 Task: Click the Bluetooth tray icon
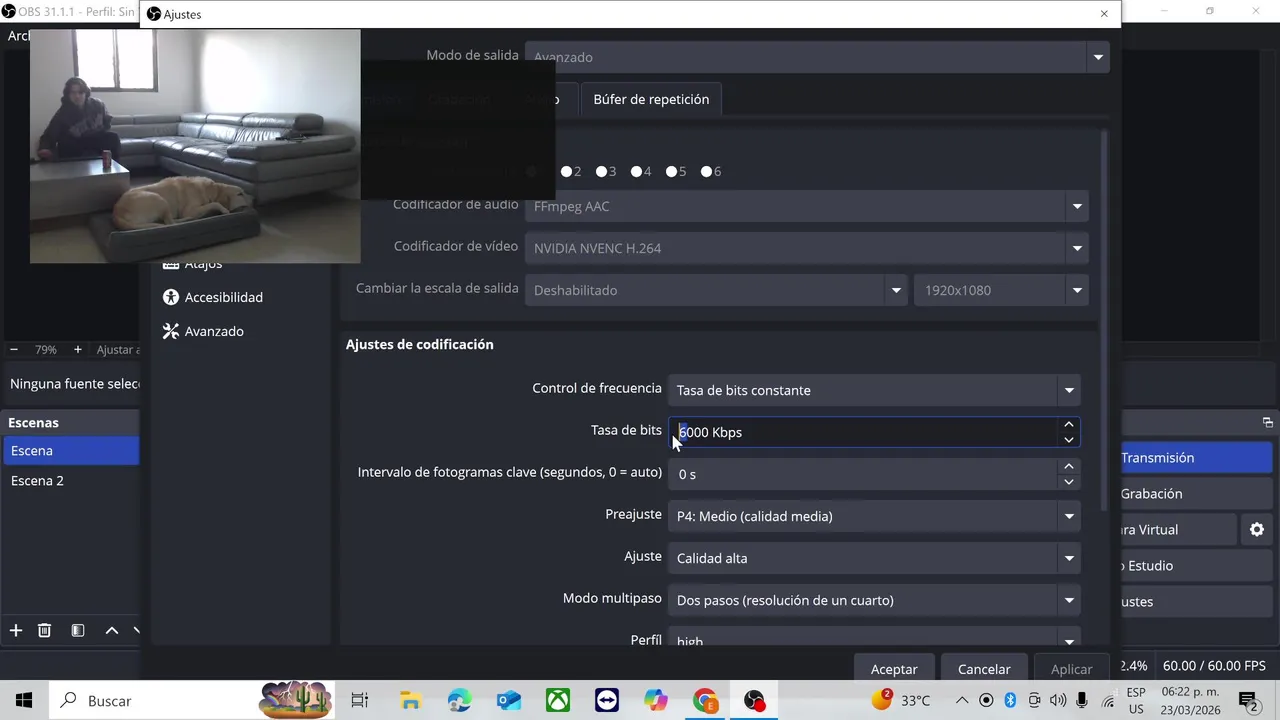[x=1010, y=700]
